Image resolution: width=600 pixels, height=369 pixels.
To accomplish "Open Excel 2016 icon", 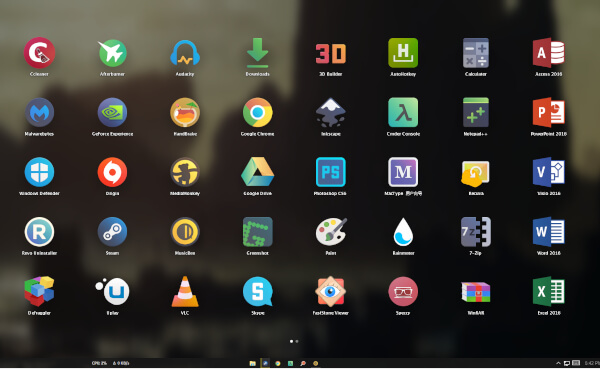I will pyautogui.click(x=548, y=291).
